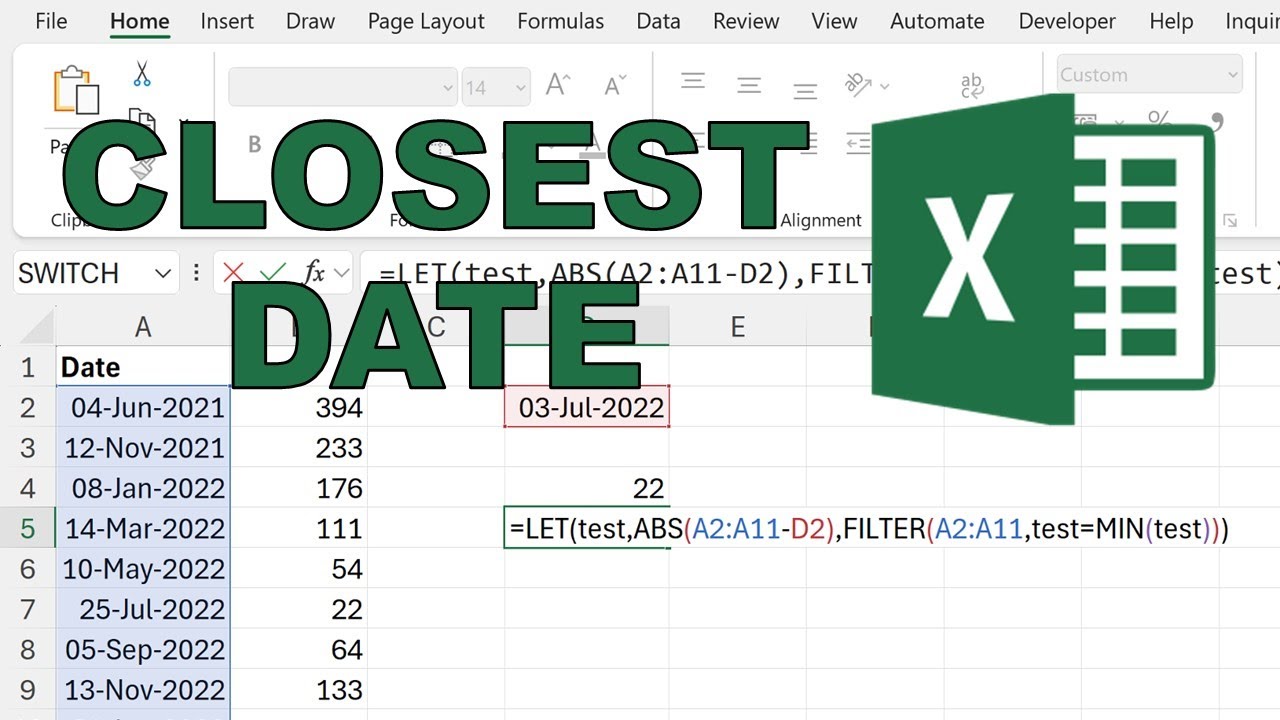Select cell containing 176
Image resolution: width=1280 pixels, height=720 pixels.
click(x=299, y=488)
